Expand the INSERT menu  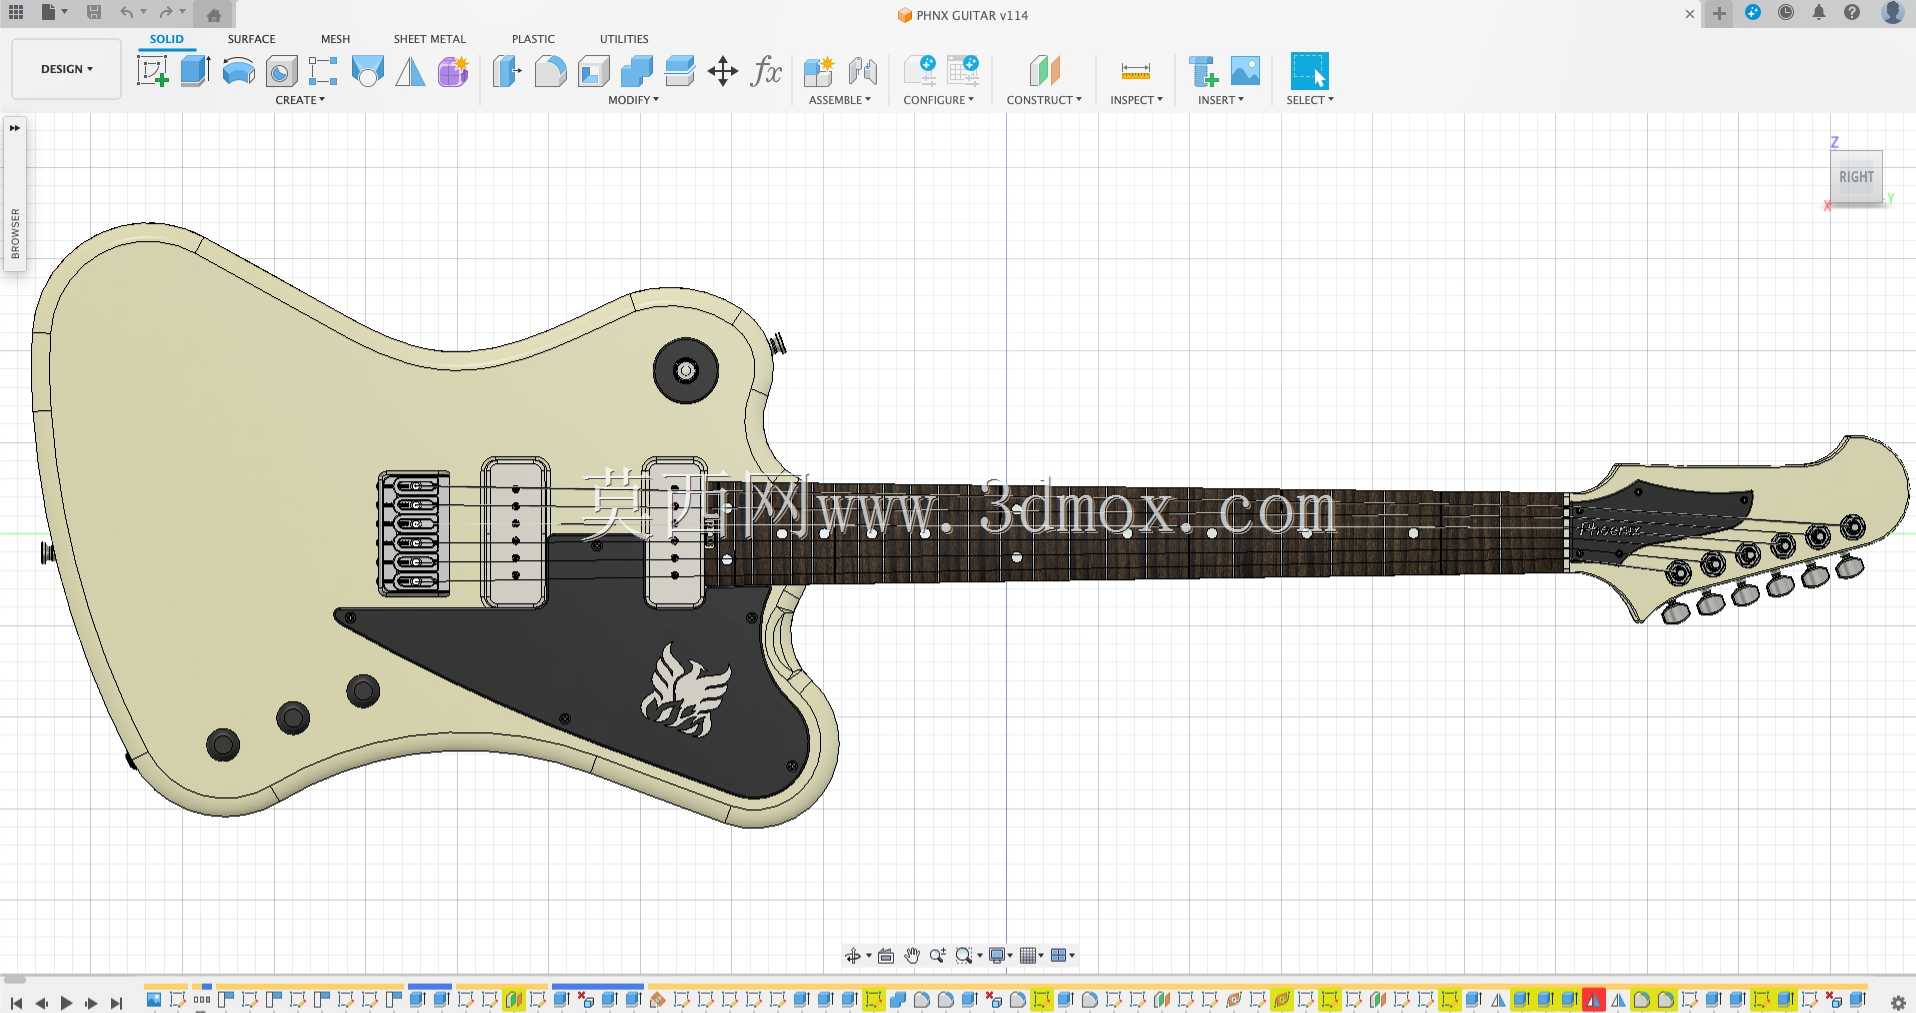click(x=1221, y=100)
